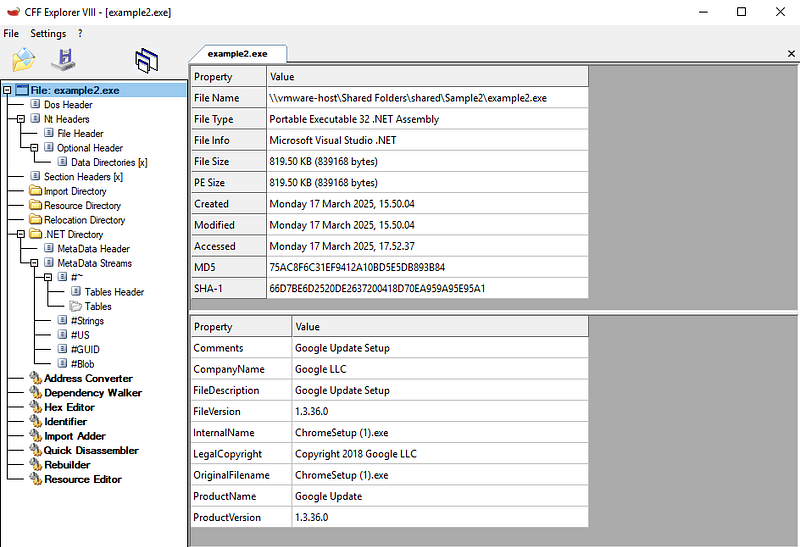Click the Relocation Directory folder icon

35,219
